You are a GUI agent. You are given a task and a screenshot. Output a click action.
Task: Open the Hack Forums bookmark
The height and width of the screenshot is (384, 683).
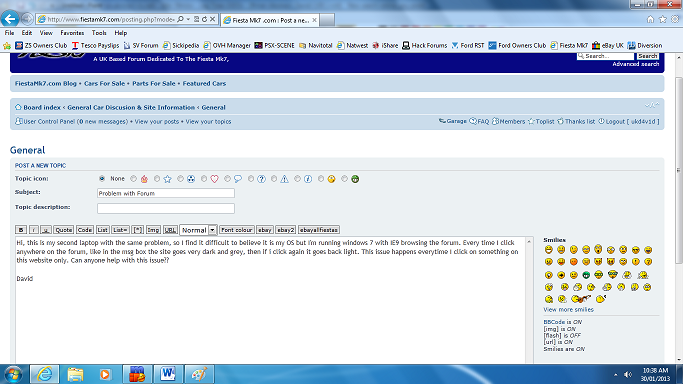tap(424, 45)
